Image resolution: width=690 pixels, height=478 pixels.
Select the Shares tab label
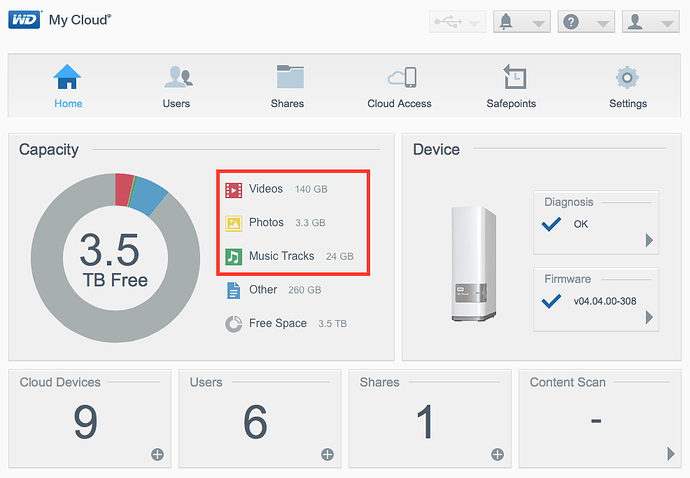[287, 103]
